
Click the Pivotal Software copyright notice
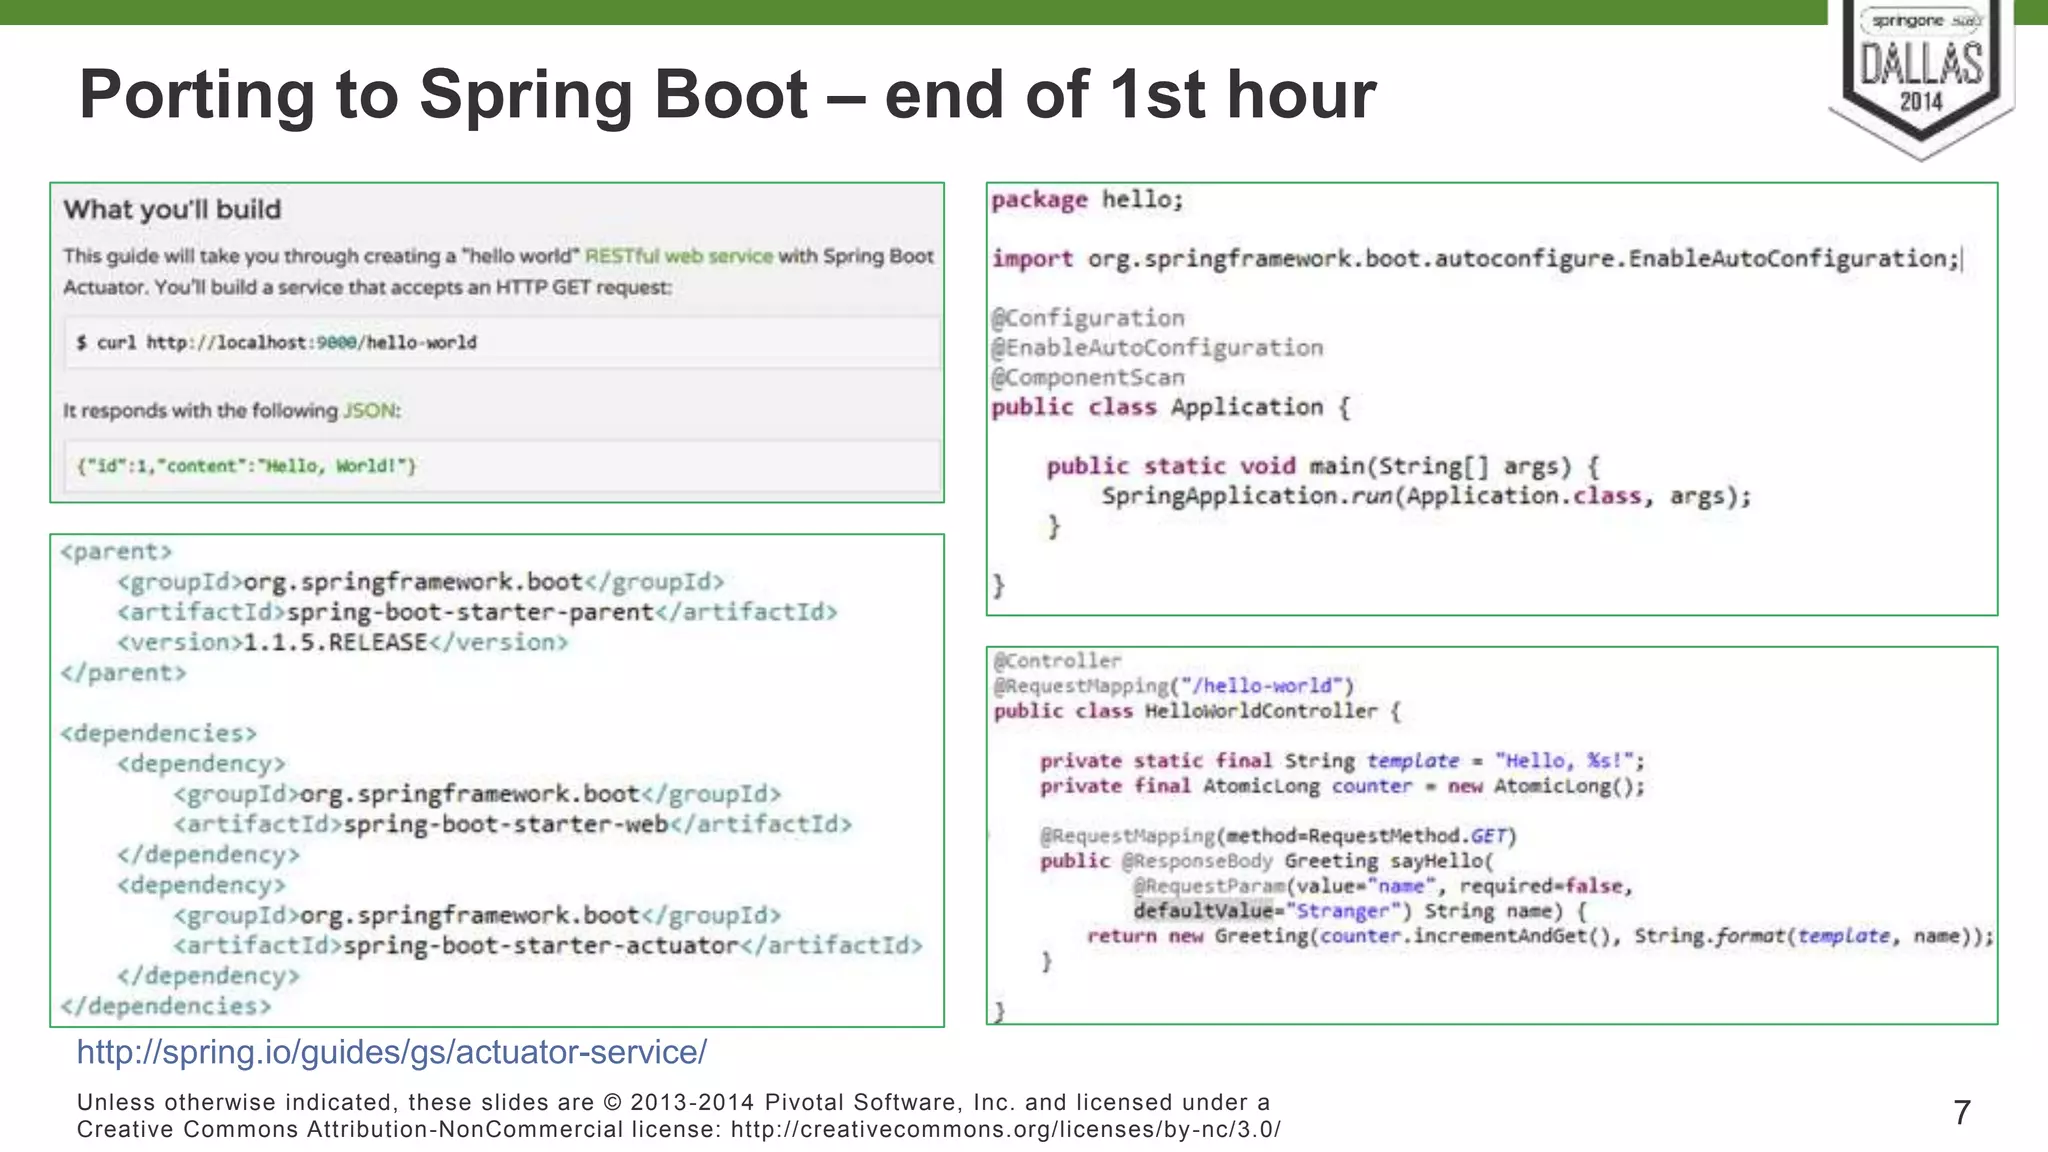click(679, 1116)
